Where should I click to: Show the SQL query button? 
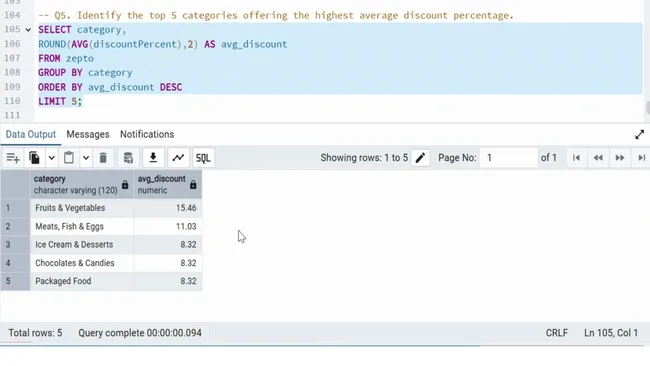coord(203,158)
